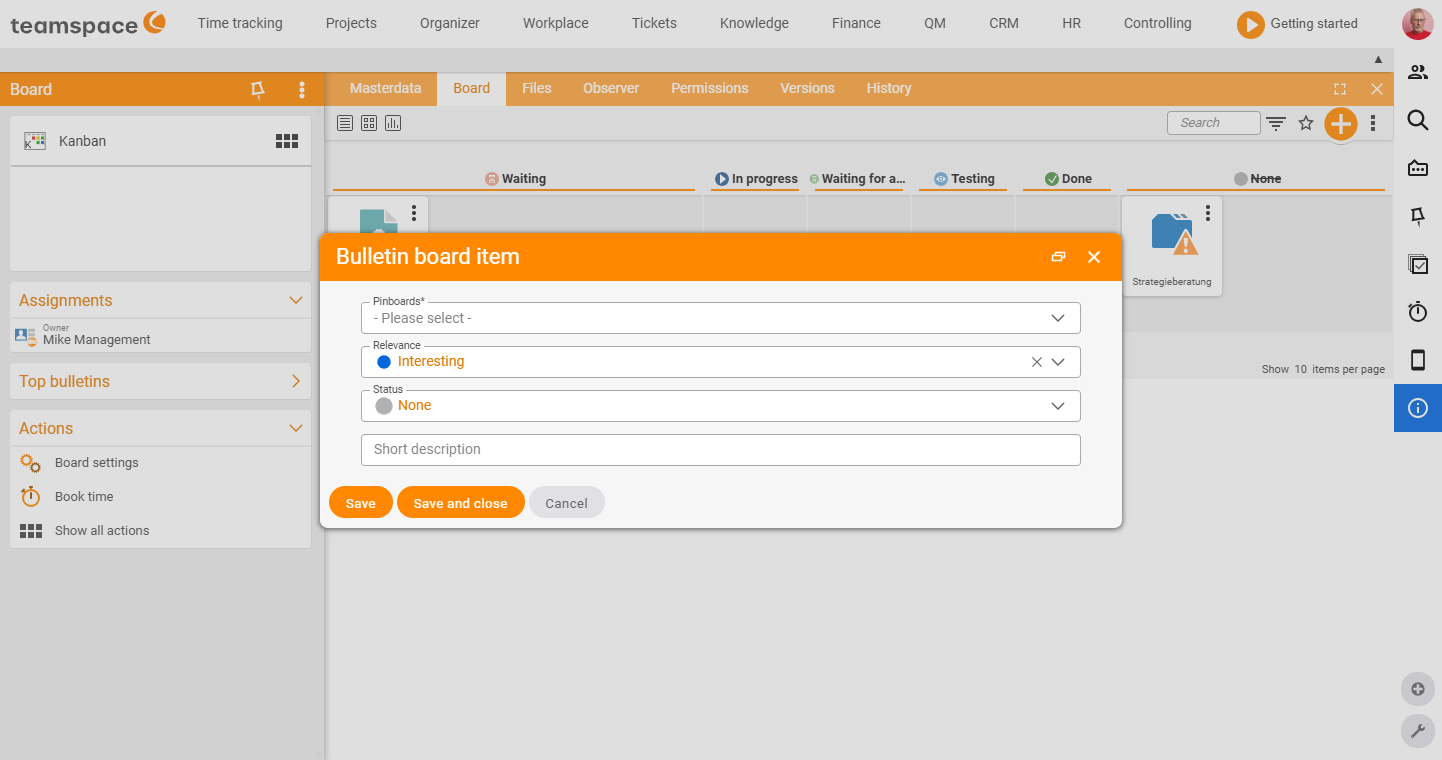Open the wrench tools icon

(1418, 731)
